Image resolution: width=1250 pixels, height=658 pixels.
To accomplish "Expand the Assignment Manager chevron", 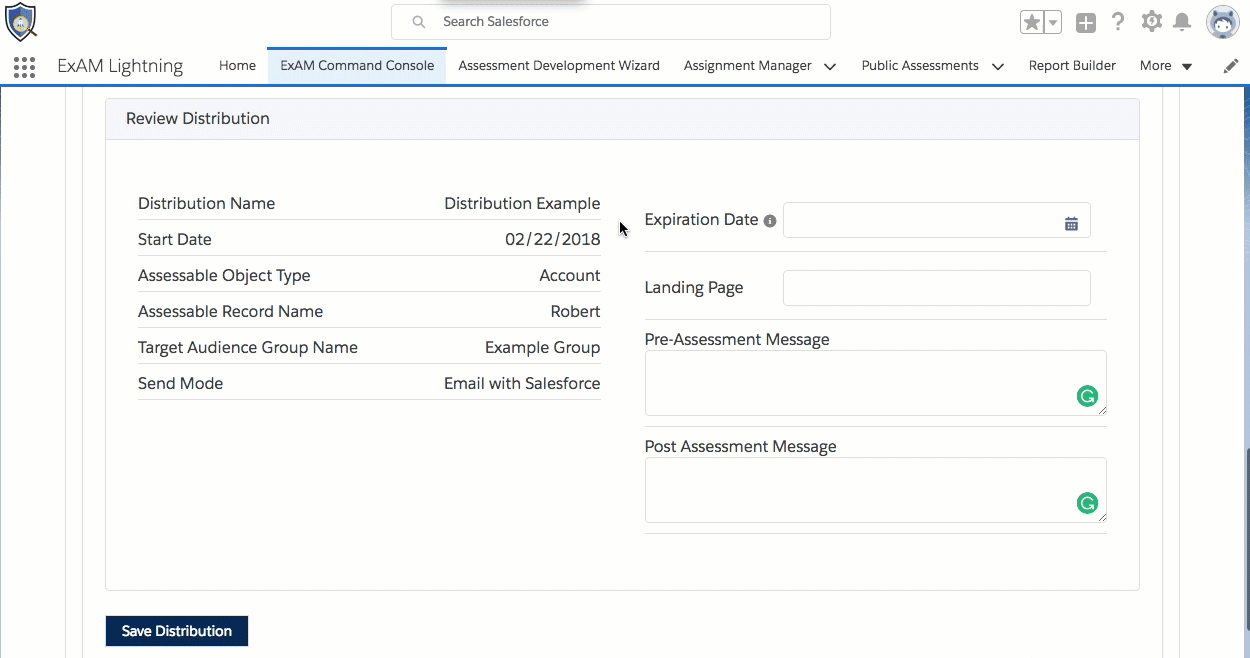I will 830,67.
